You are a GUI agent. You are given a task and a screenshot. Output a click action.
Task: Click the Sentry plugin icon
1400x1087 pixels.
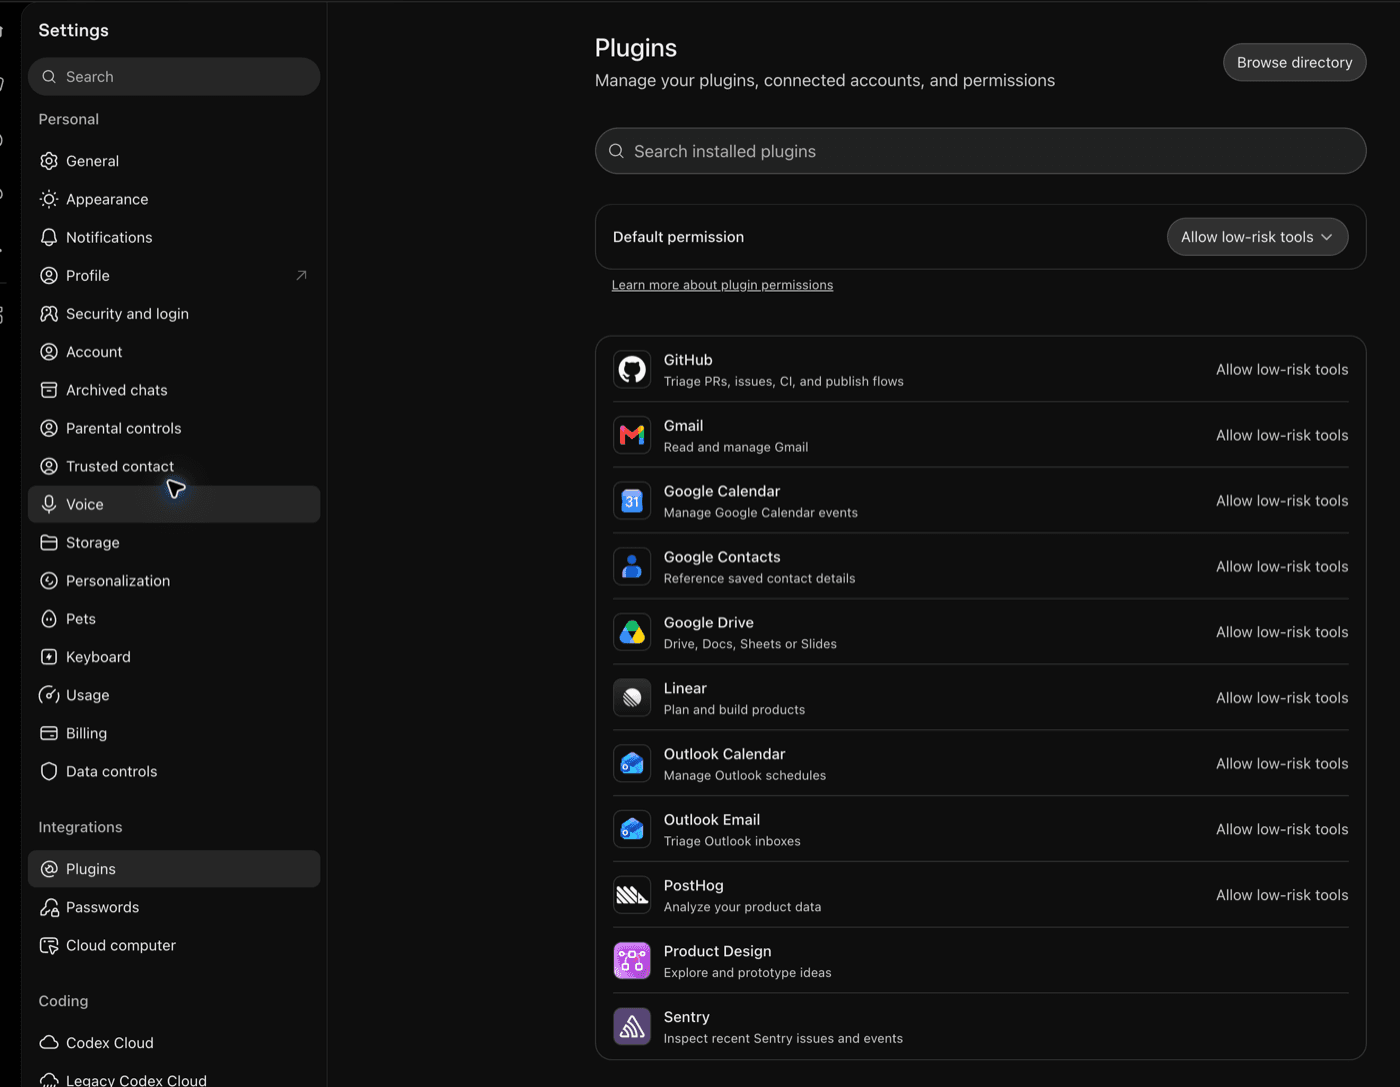click(x=632, y=1027)
